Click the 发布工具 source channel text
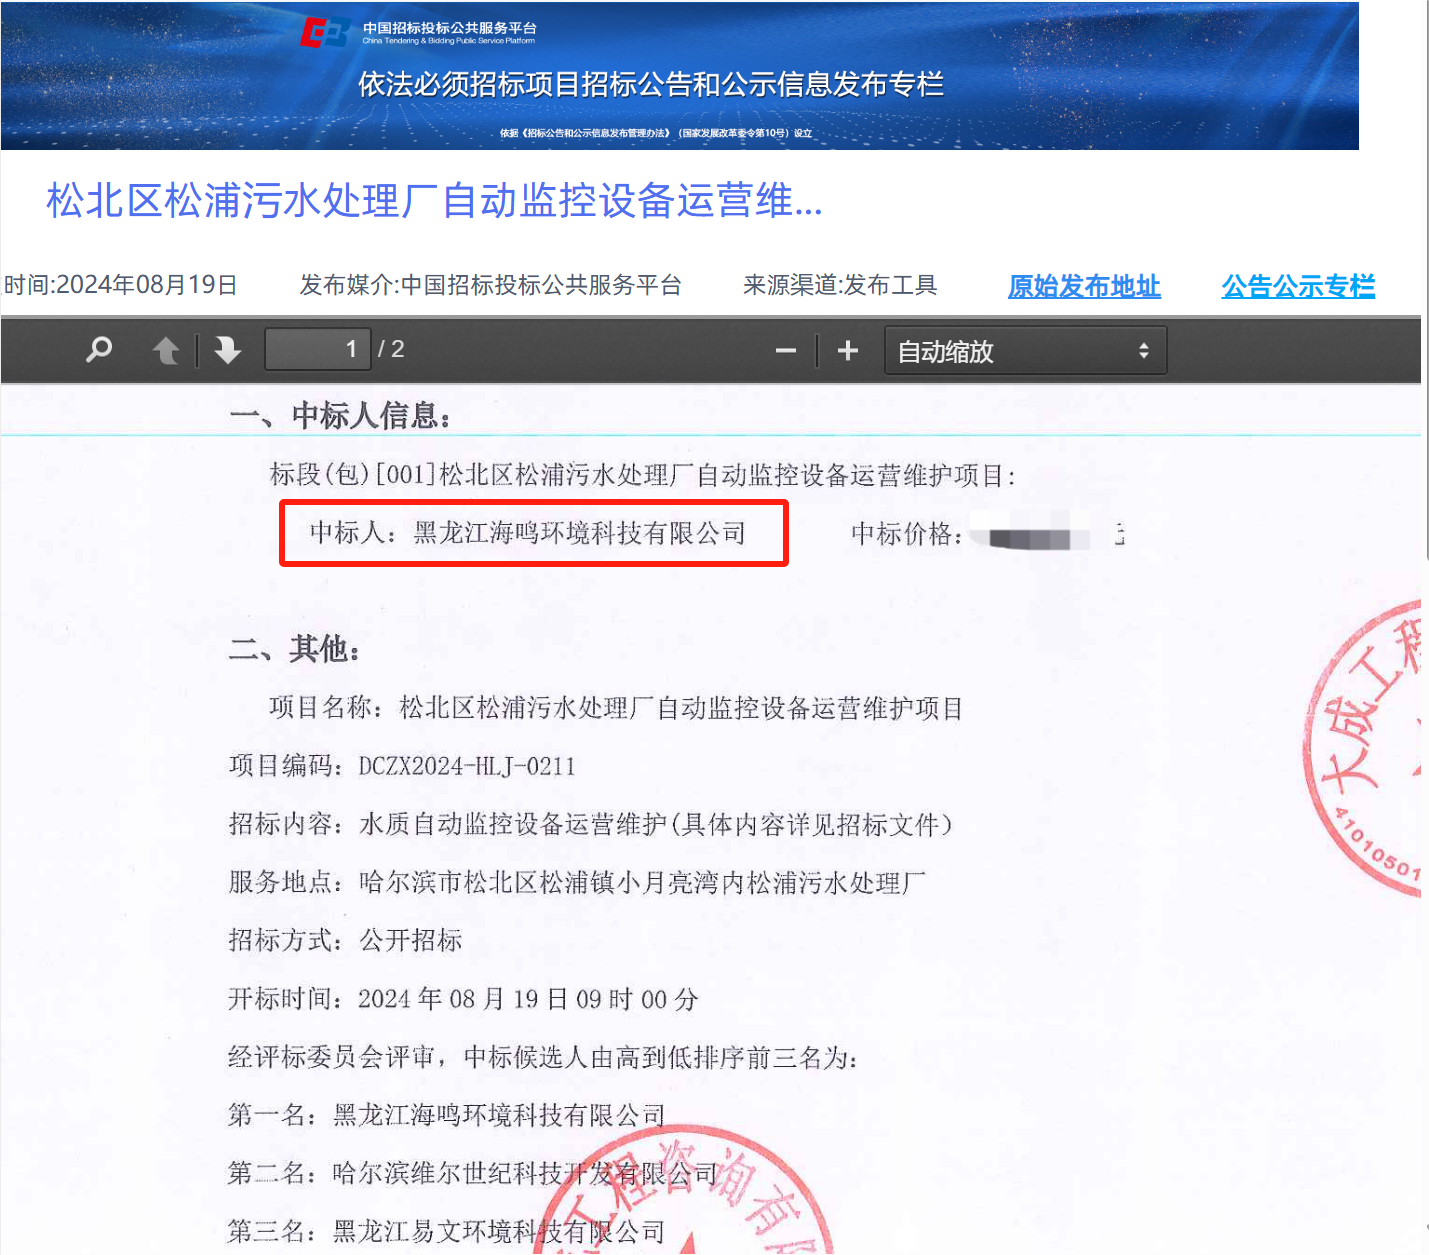The height and width of the screenshot is (1255, 1429). pos(889,285)
